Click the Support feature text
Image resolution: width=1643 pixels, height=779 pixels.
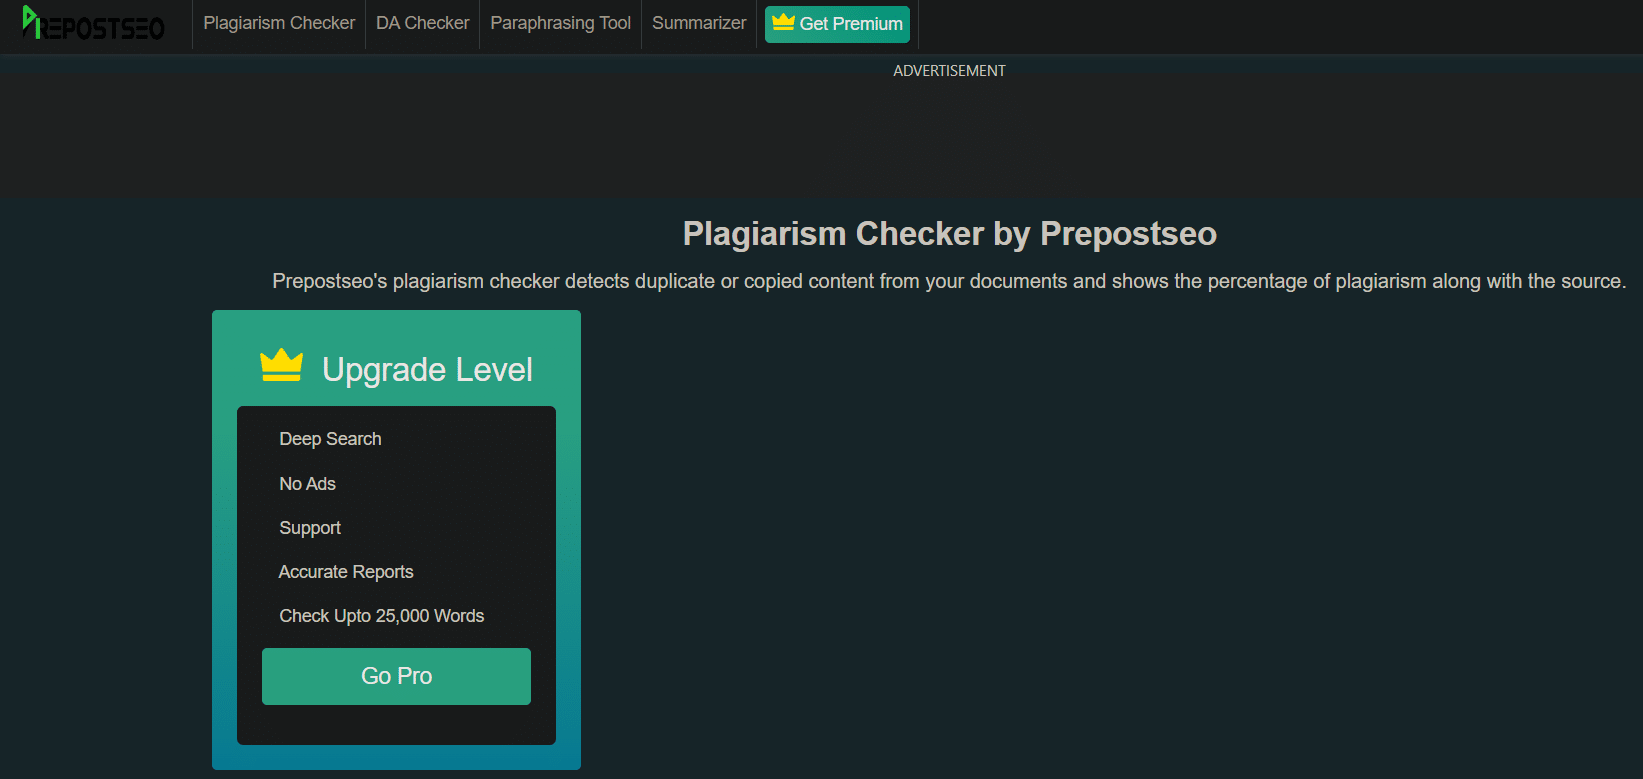pyautogui.click(x=310, y=528)
